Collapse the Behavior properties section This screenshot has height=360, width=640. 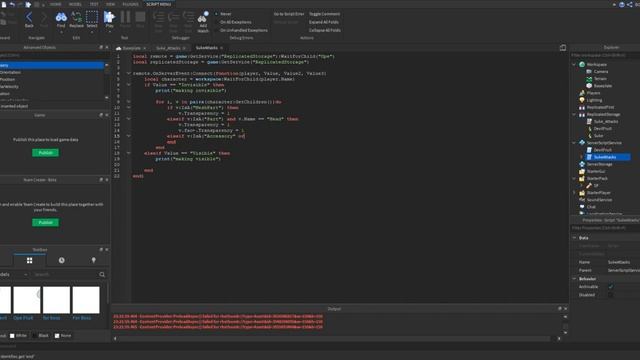pyautogui.click(x=574, y=278)
